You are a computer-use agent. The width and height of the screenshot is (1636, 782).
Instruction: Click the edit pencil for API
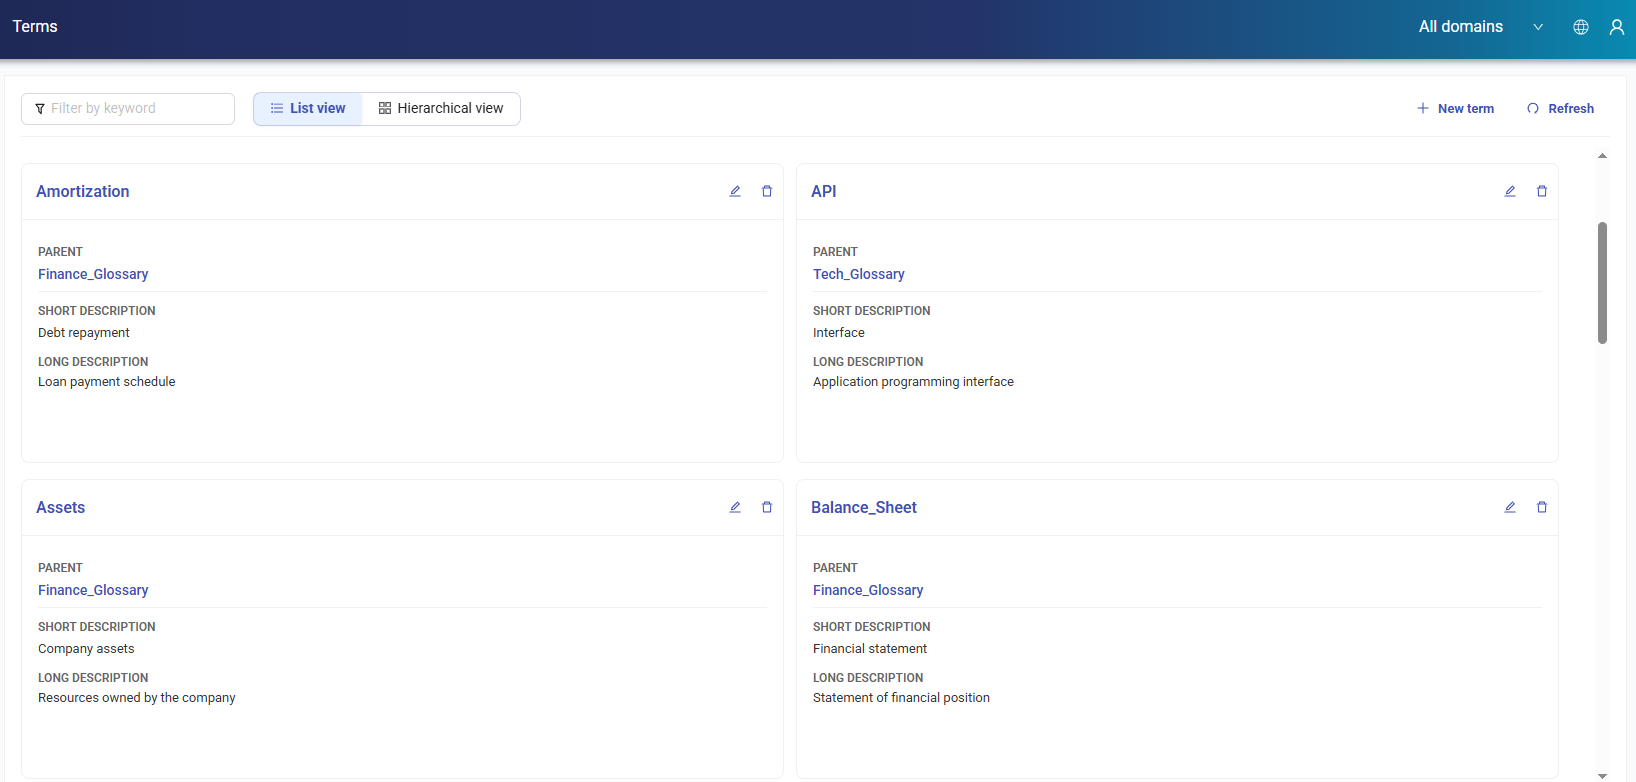(1510, 191)
